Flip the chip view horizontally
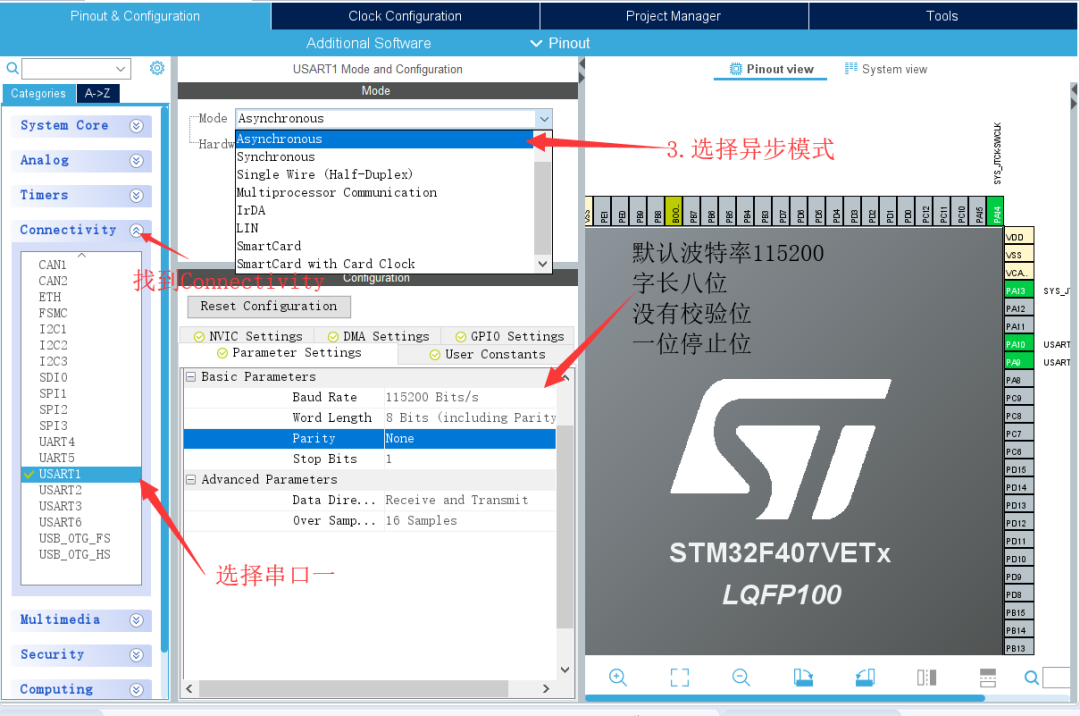1080x716 pixels. (x=926, y=677)
